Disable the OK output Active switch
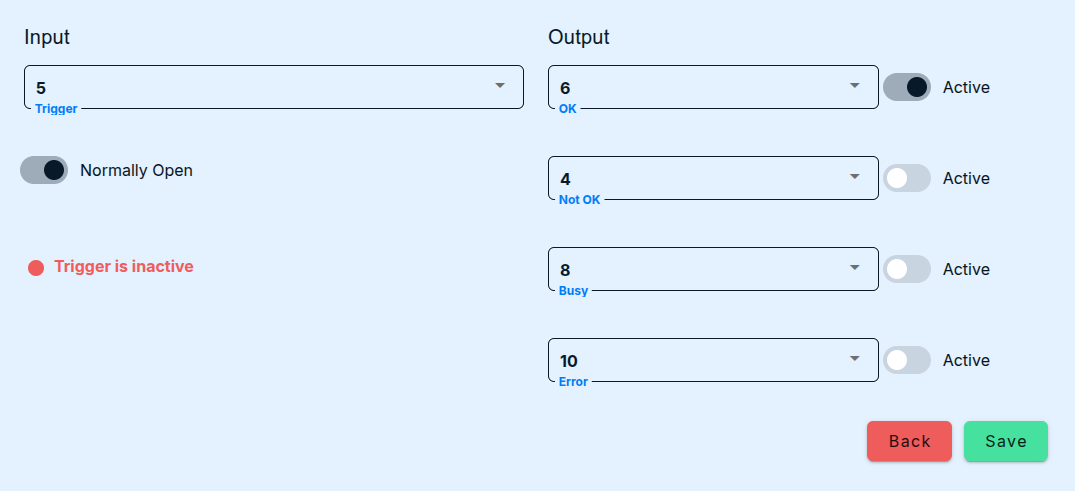 click(907, 87)
